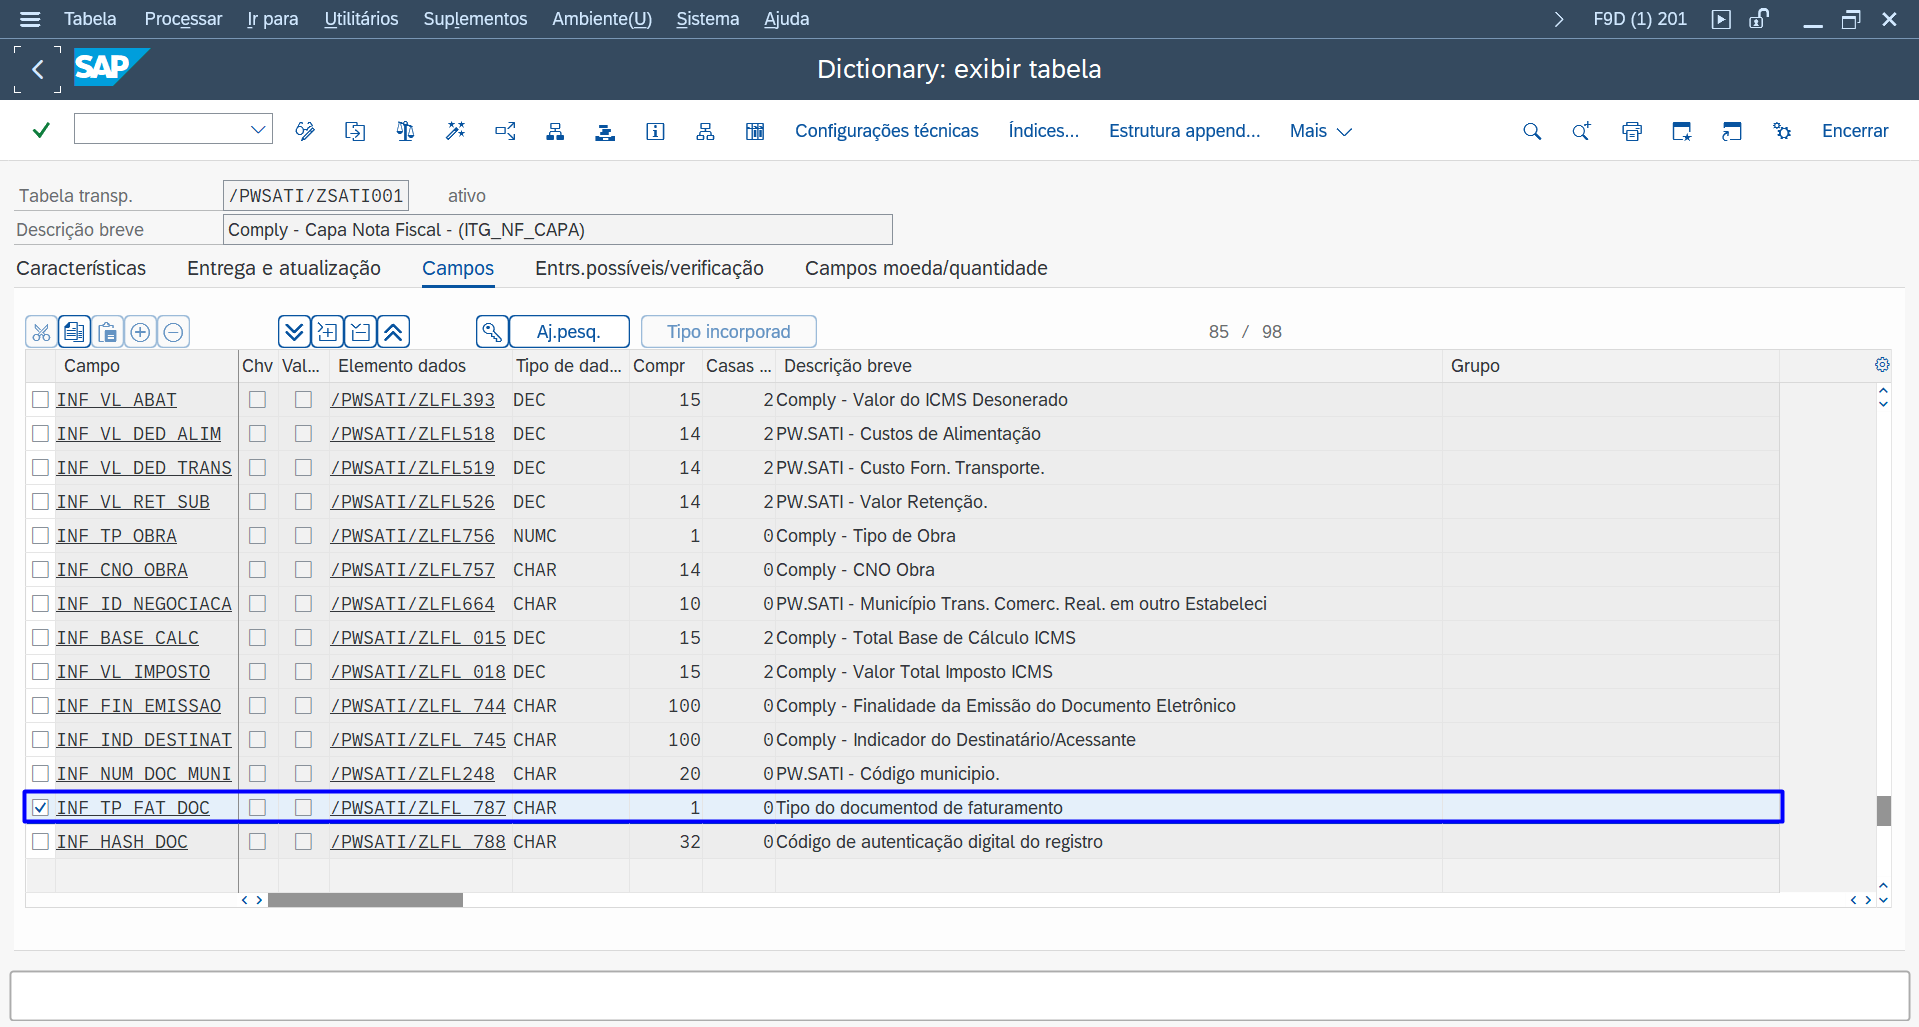1919x1027 pixels.
Task: Click the back arrow next to SAP logo
Action: (x=38, y=69)
